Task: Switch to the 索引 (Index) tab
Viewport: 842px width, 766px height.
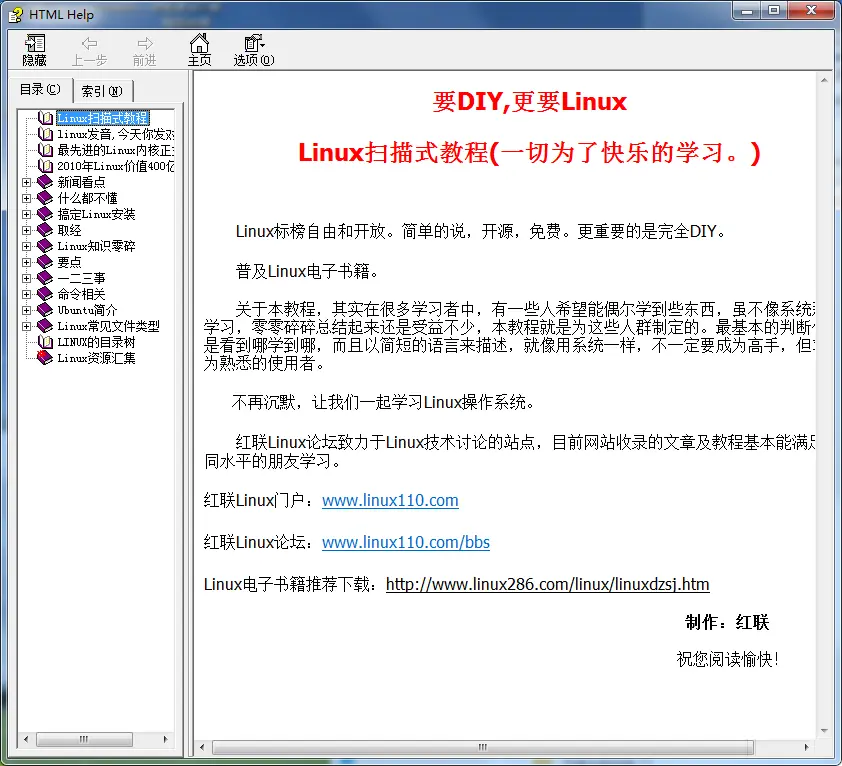Action: 101,90
